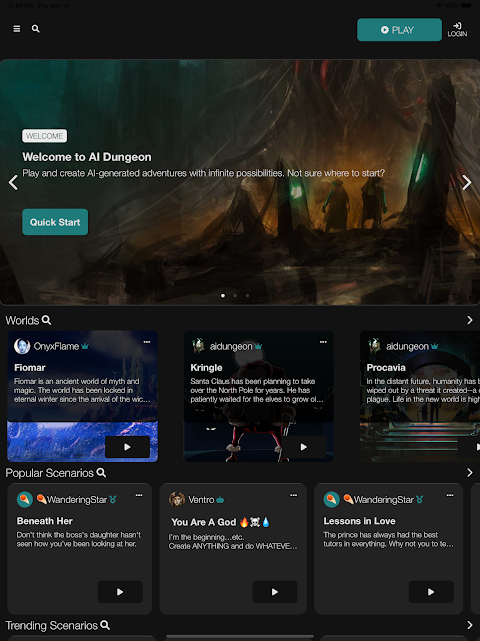Open You Are A God options menu
The width and height of the screenshot is (480, 641).
tap(294, 495)
